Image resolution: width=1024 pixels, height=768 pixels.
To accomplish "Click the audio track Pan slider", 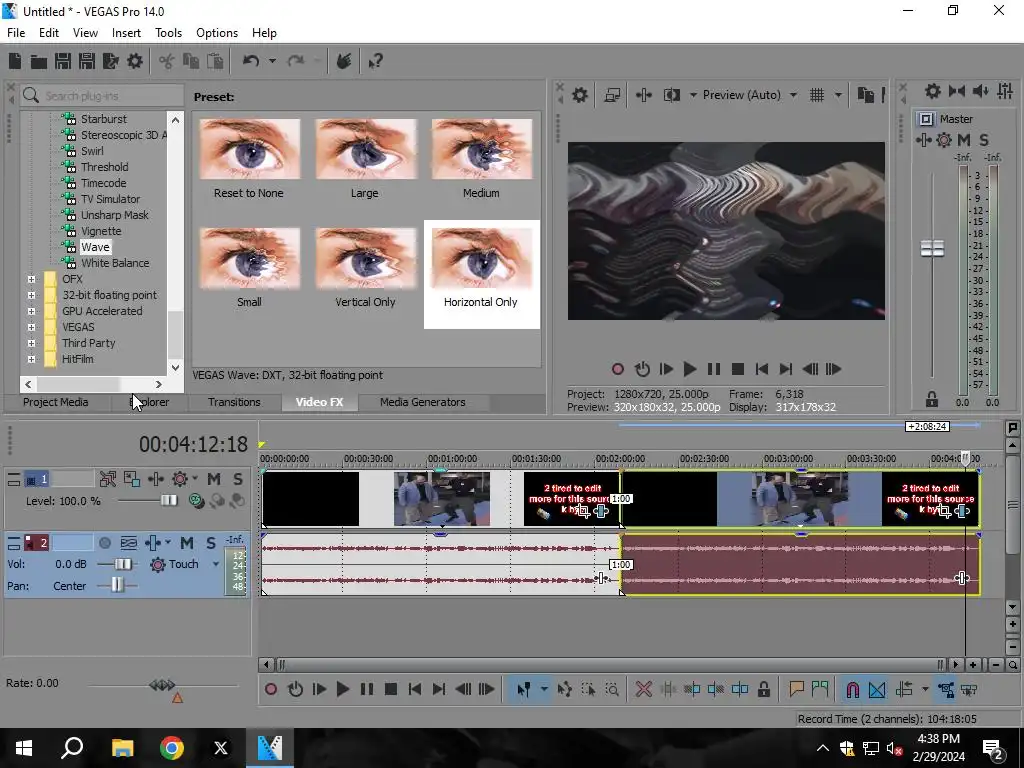I will tap(116, 586).
